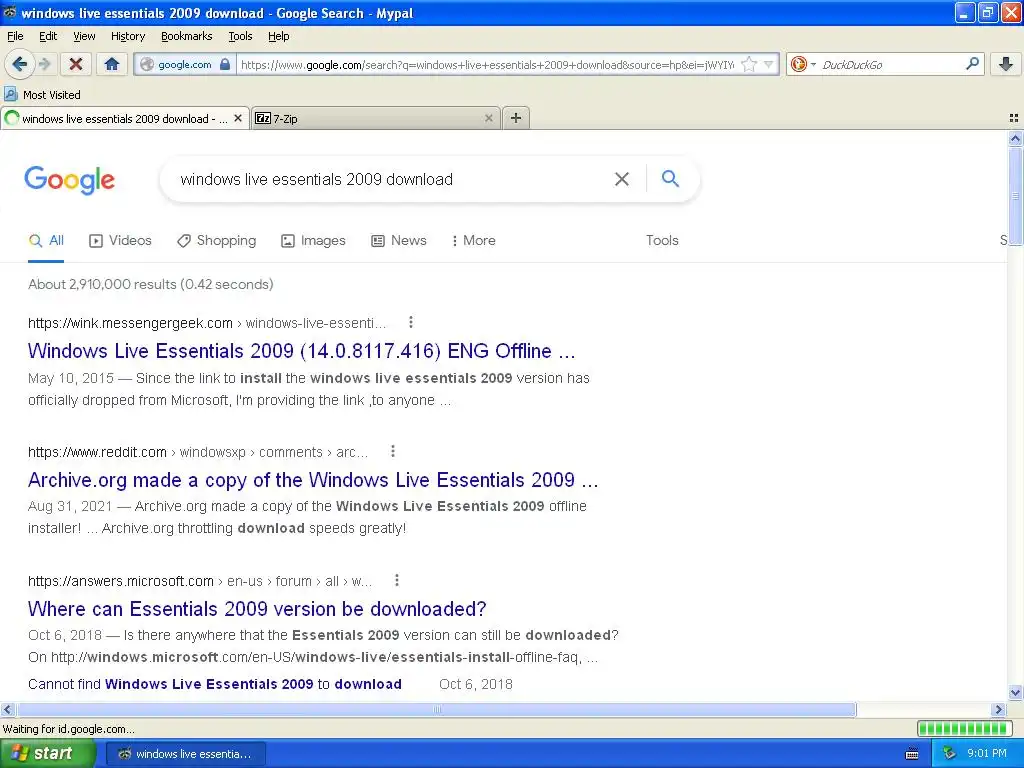This screenshot has width=1024, height=768.
Task: Click the horizontal scrollbar thumb
Action: [x=436, y=709]
